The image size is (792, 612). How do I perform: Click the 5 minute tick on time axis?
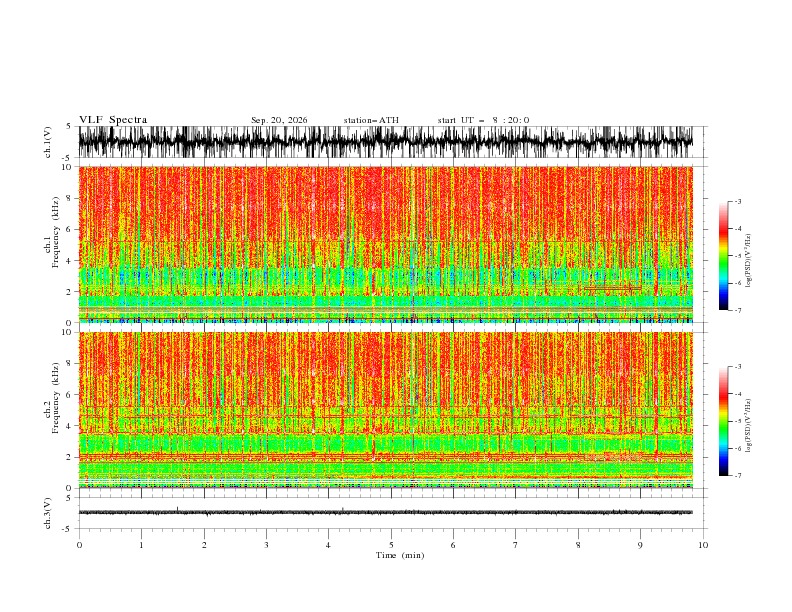click(x=391, y=545)
